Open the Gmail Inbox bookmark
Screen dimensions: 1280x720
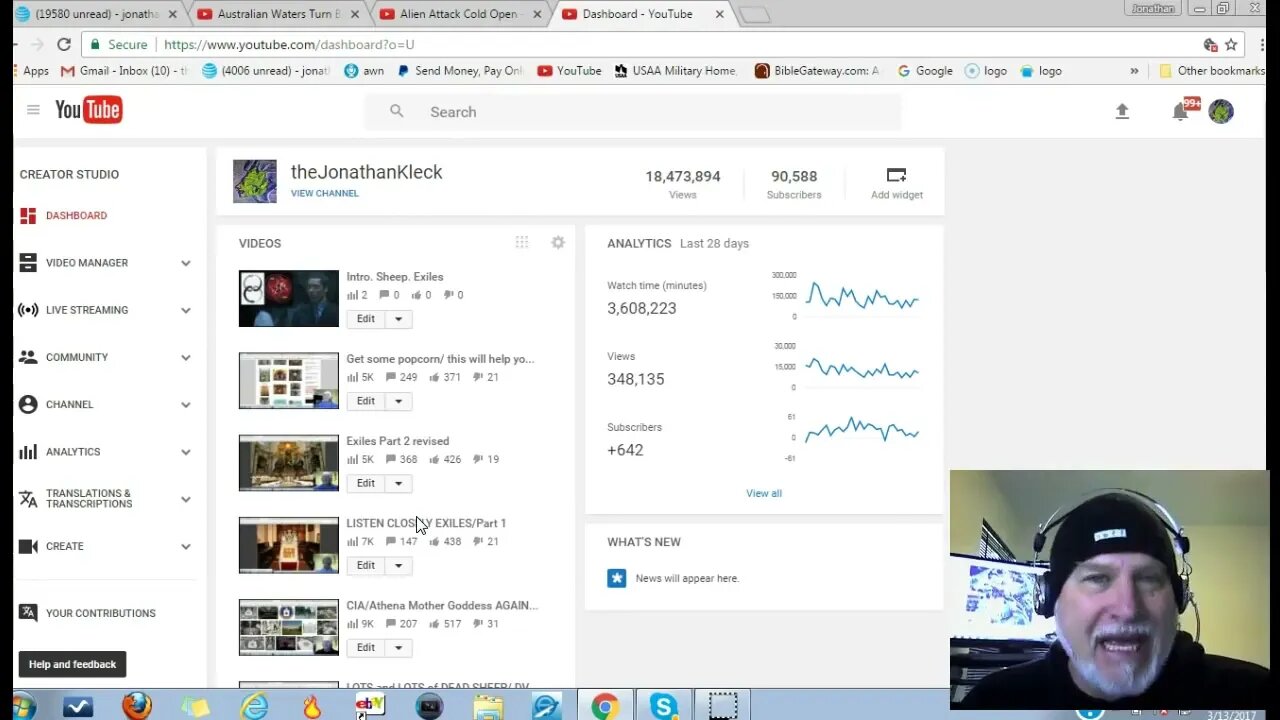pos(124,71)
